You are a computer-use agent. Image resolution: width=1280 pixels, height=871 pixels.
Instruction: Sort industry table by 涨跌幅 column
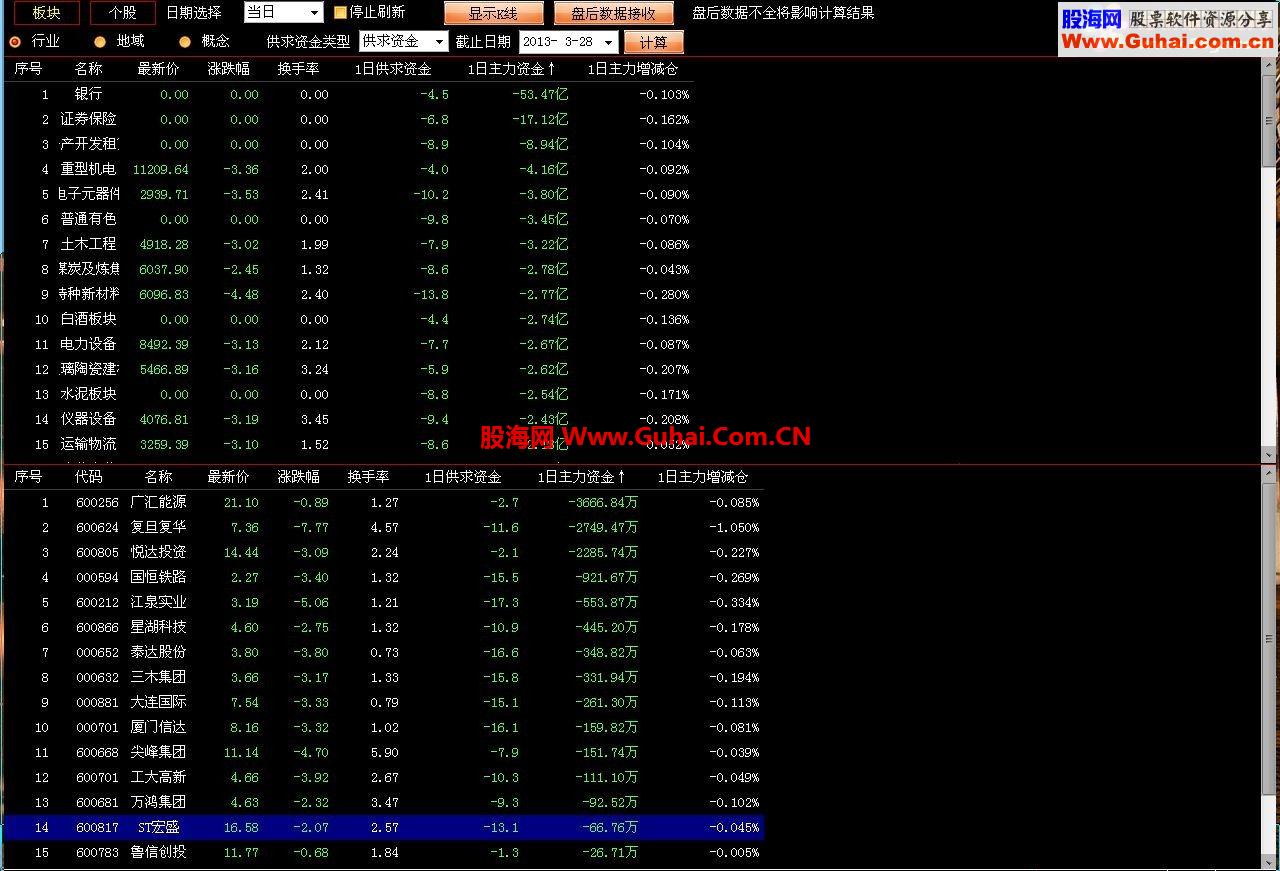click(x=228, y=69)
